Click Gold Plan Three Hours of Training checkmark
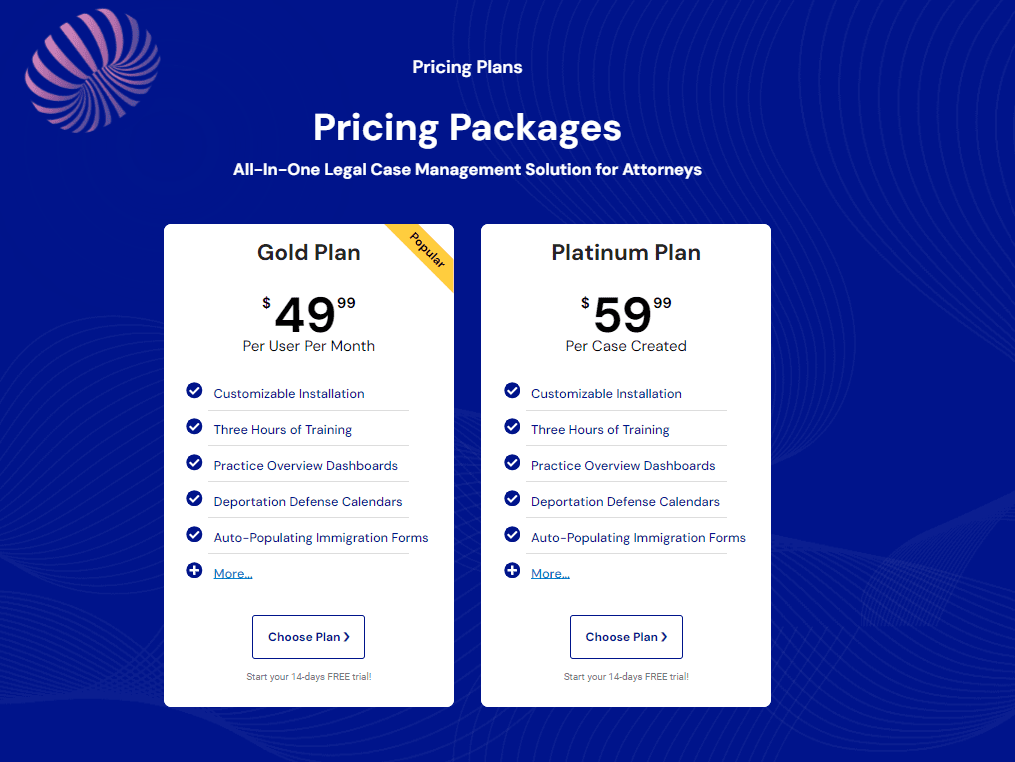 [x=195, y=427]
